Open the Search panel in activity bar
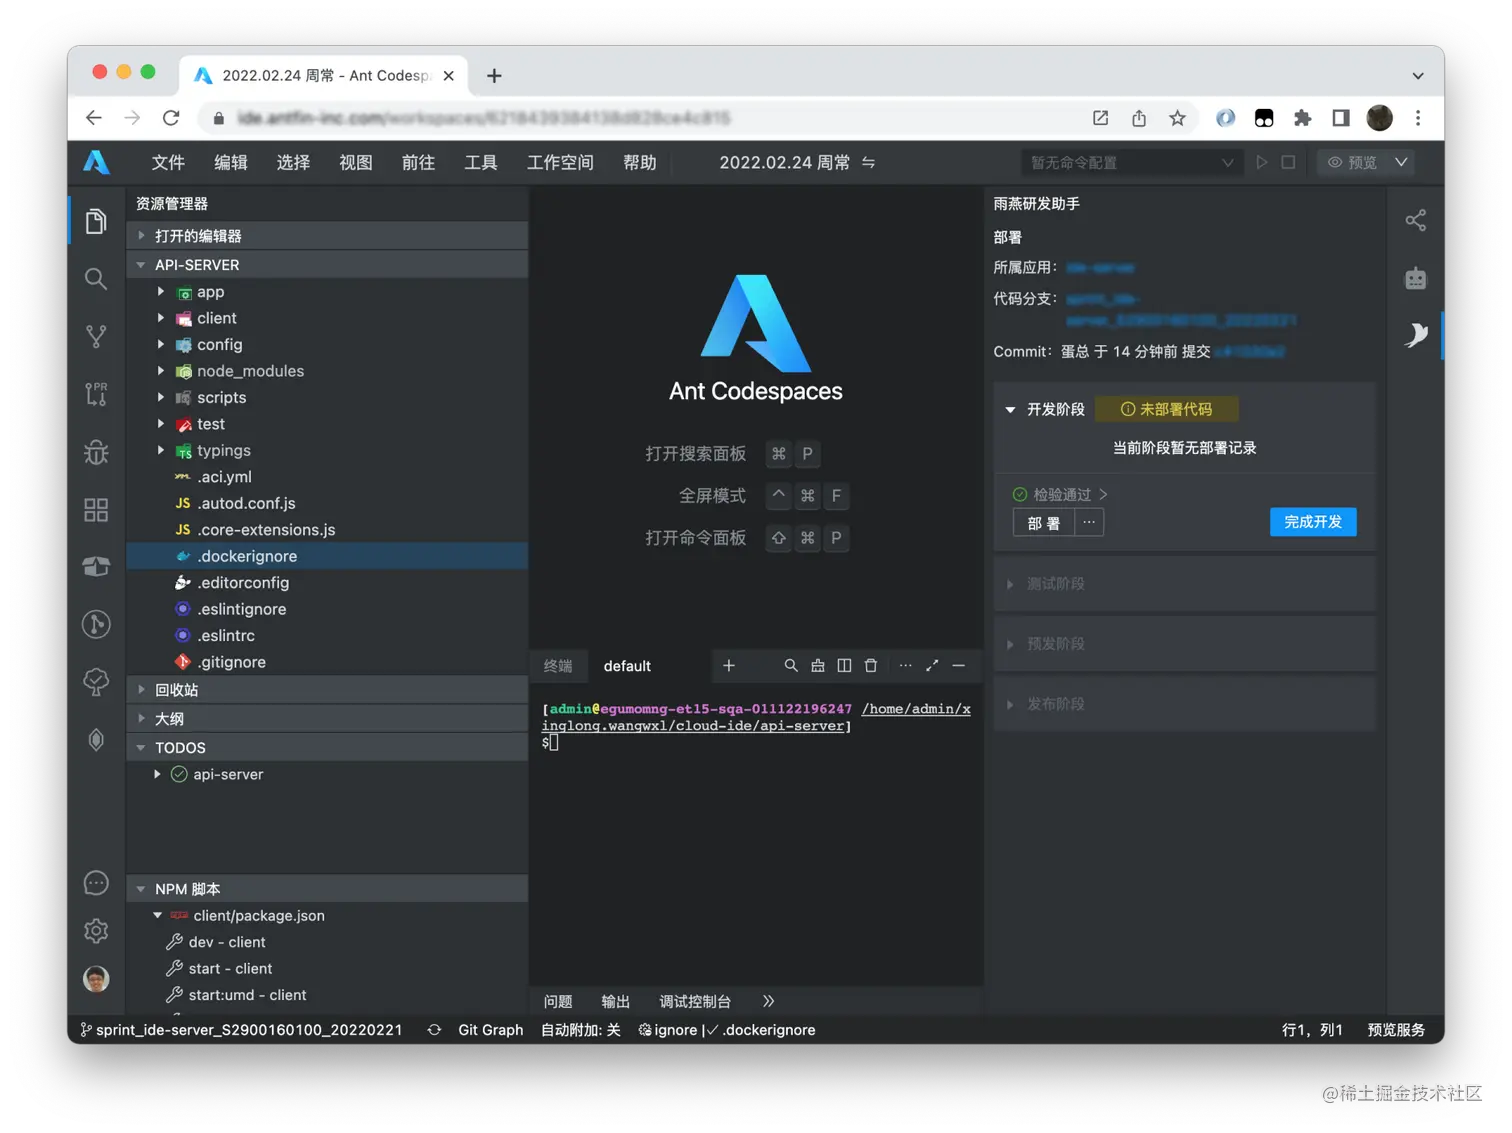 click(x=96, y=279)
